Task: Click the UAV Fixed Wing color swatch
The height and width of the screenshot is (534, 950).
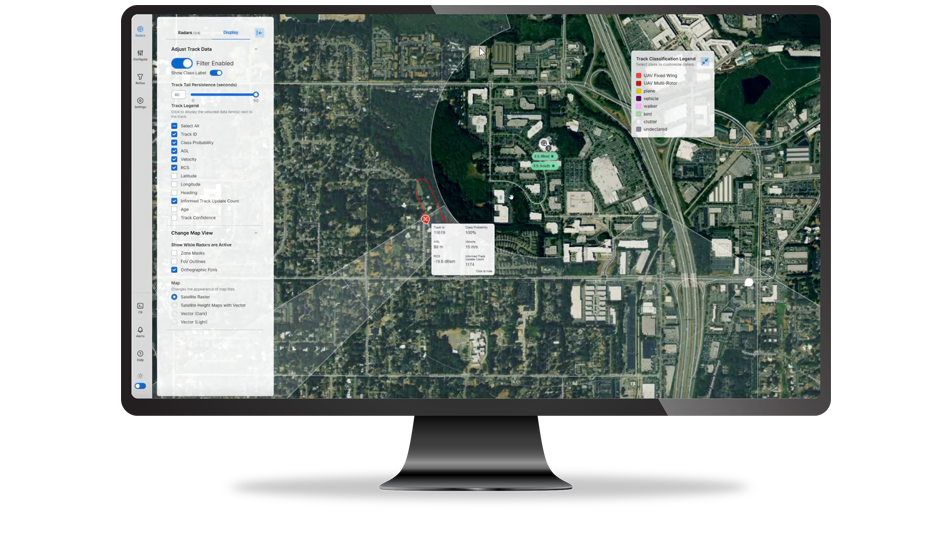Action: [639, 75]
